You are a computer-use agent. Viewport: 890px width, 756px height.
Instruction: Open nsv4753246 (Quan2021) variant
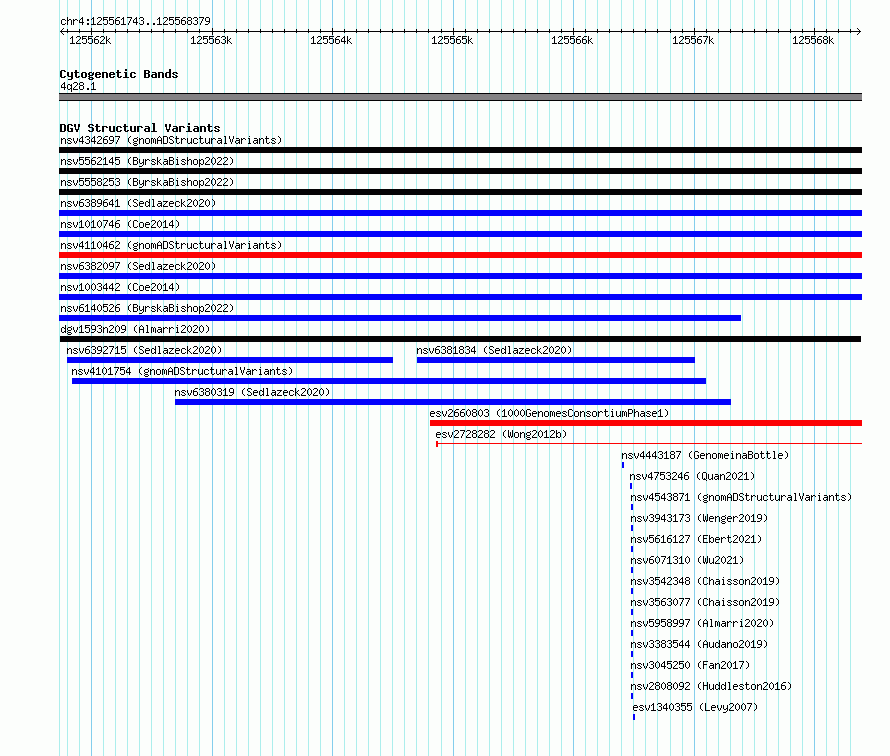click(692, 476)
